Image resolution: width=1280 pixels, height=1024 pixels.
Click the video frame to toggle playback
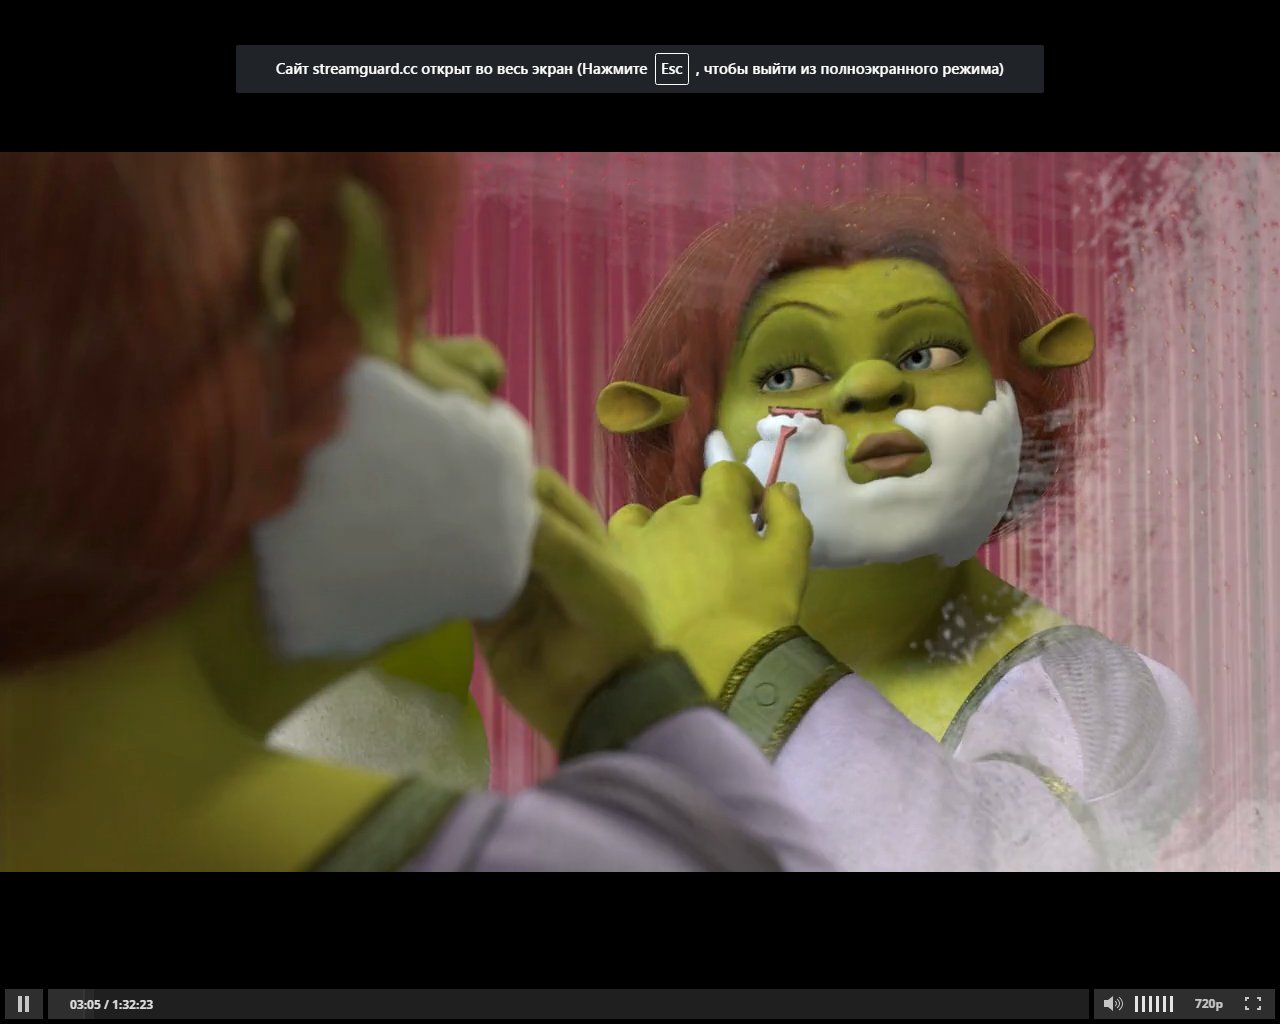[x=640, y=512]
